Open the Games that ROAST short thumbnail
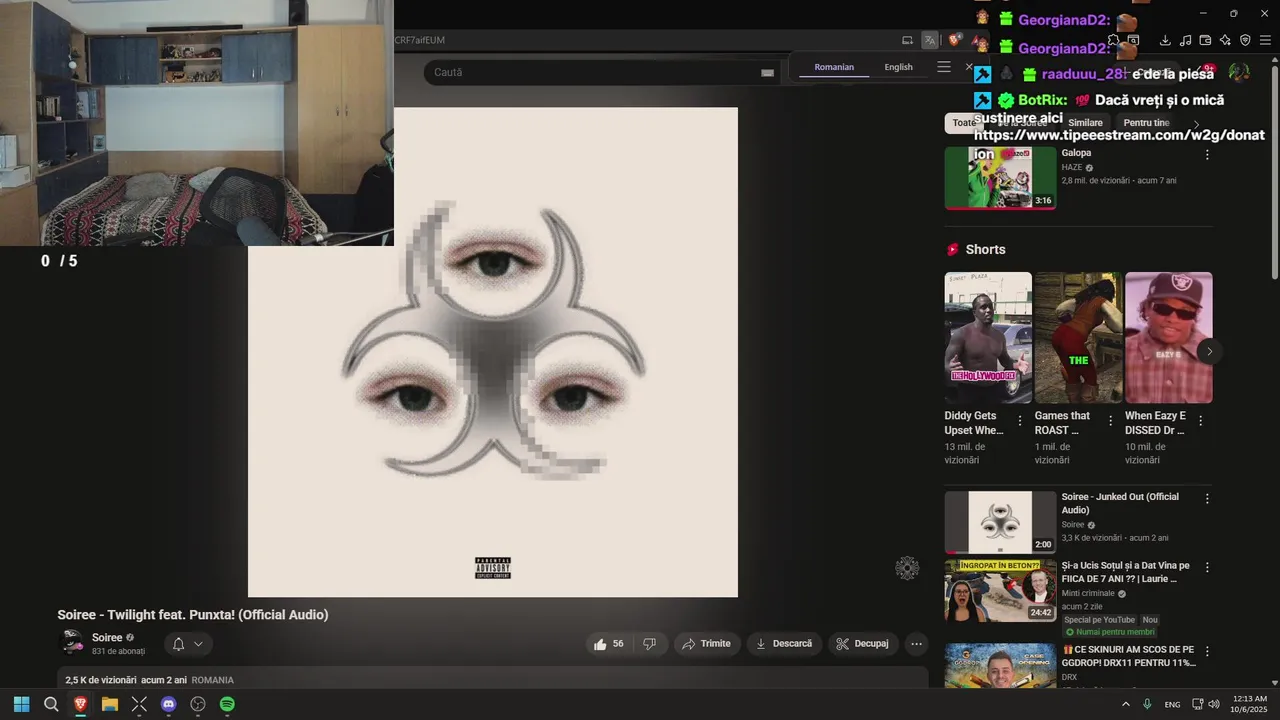Viewport: 1280px width, 720px height. [x=1078, y=338]
